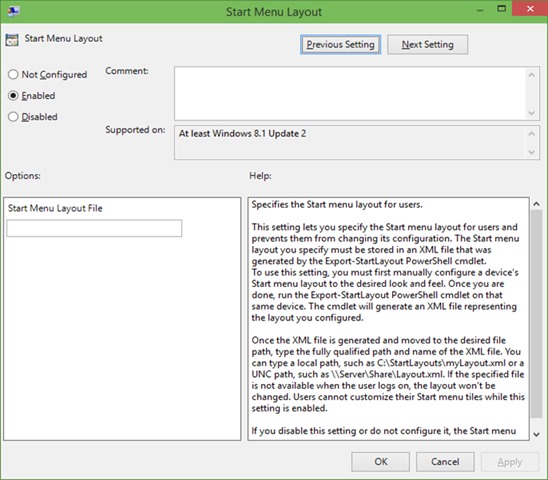Screen dimensions: 548x480
Task: Select the Not Configured radio button
Action: point(13,74)
